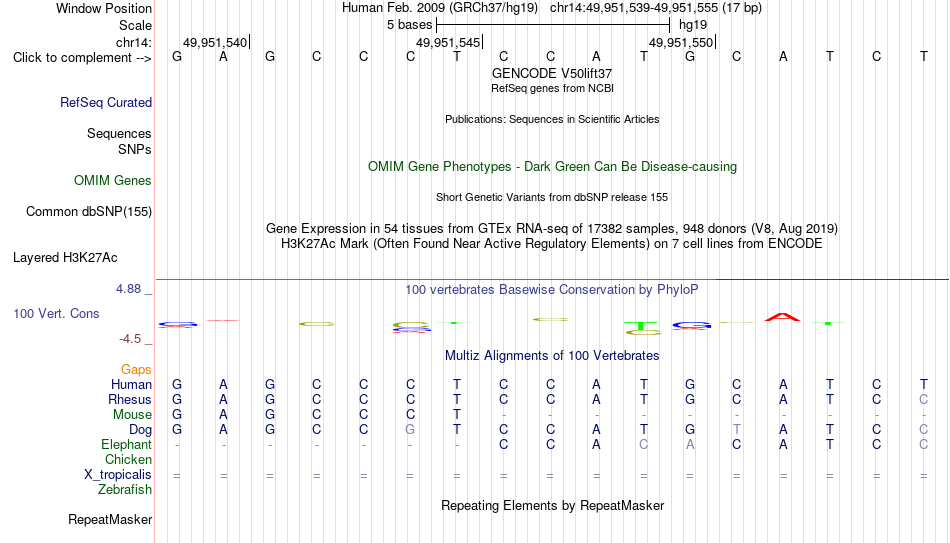This screenshot has width=950, height=543.
Task: Select the Mouse species row label
Action: pos(132,415)
